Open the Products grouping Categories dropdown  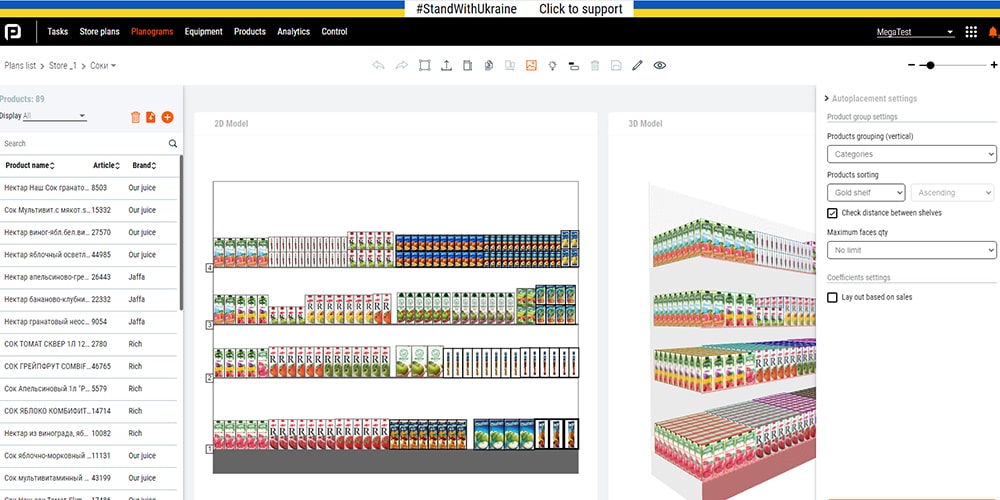pyautogui.click(x=911, y=154)
